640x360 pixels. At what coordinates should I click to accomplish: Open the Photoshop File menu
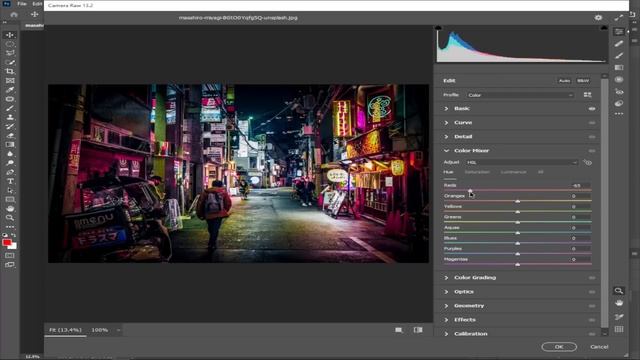pos(22,4)
